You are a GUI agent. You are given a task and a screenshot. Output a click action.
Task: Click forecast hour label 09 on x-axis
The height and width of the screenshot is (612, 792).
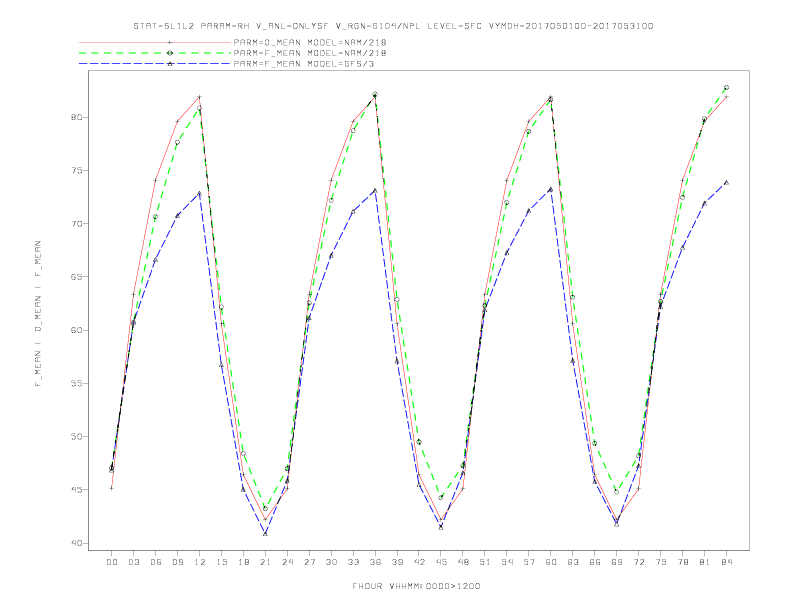click(x=177, y=562)
